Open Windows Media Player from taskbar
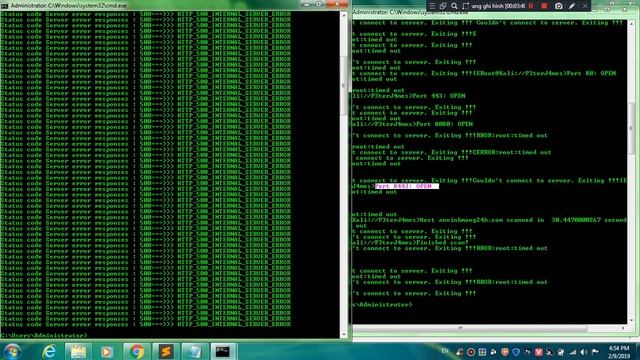This screenshot has height=360, width=640. coord(107,352)
